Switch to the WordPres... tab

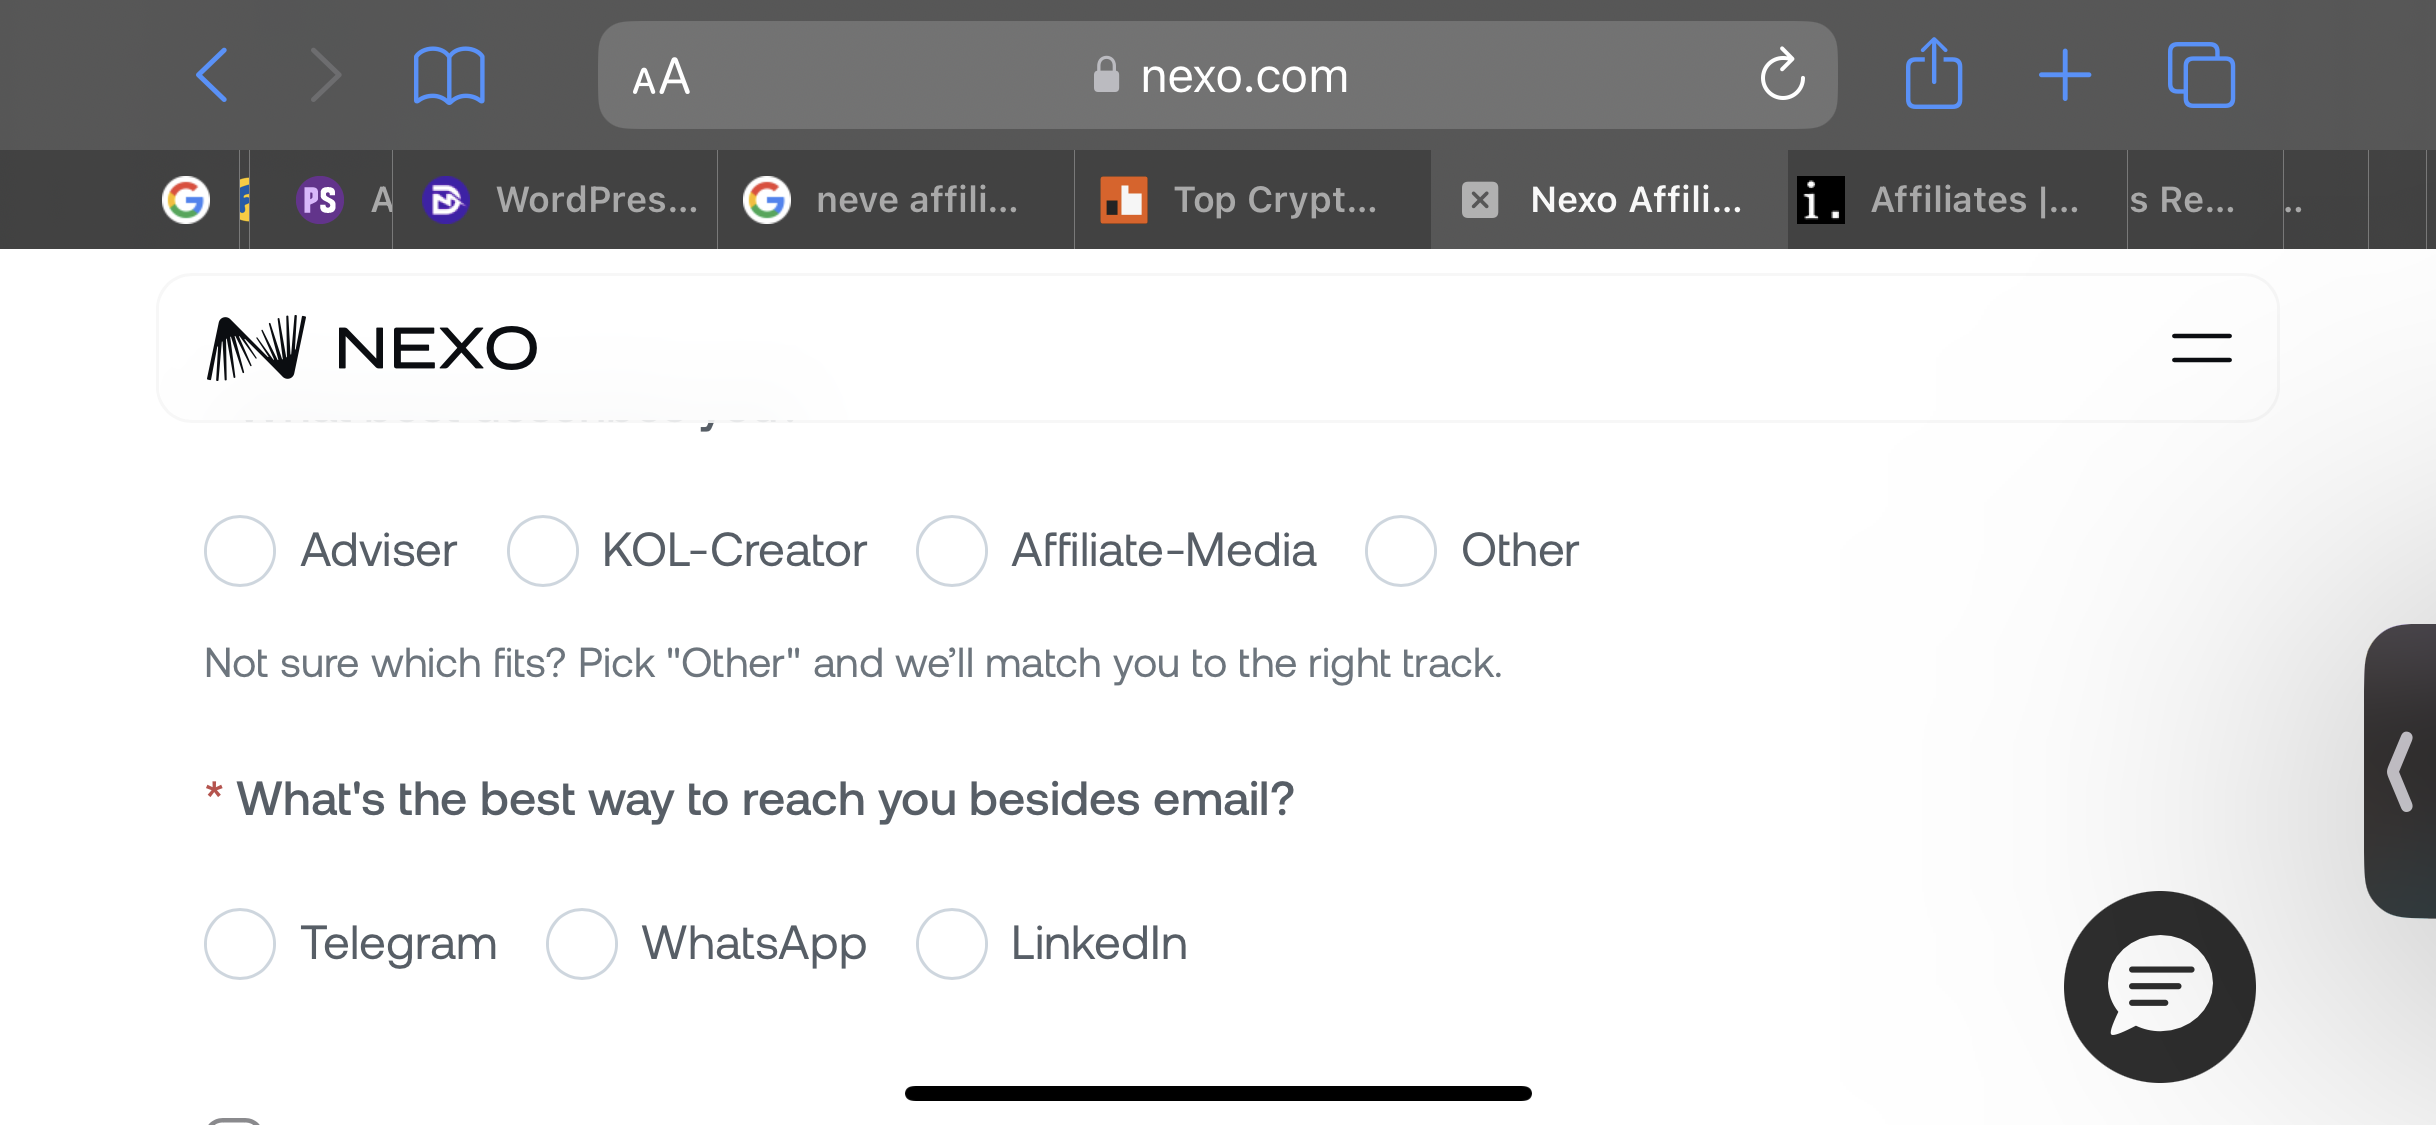(555, 200)
